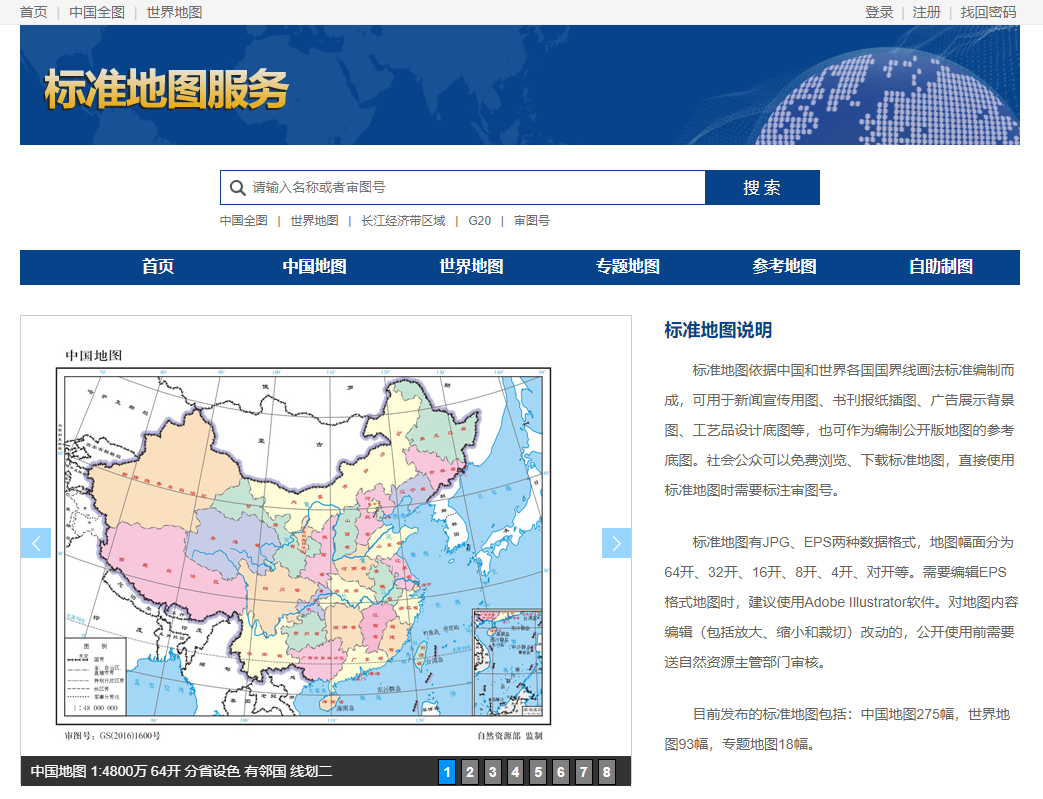Click the magnifier icon in search box
Image resolution: width=1043 pixels, height=799 pixels.
point(237,188)
